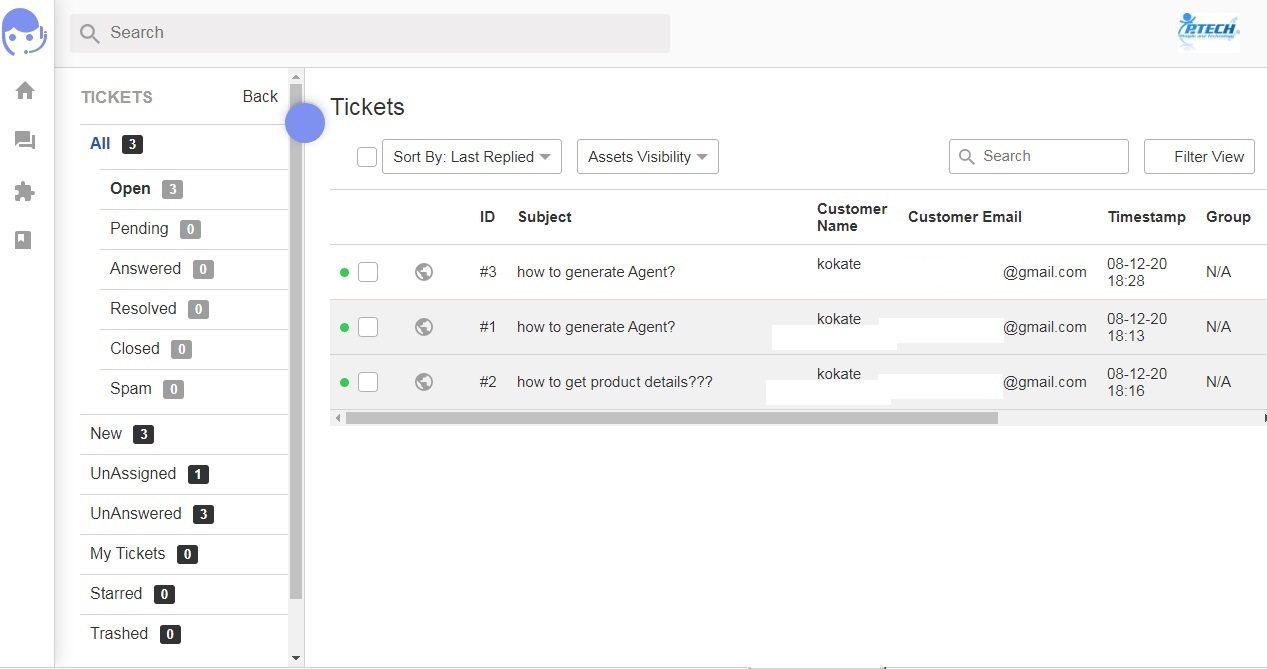
Task: Select the checkbox for ticket #1
Action: [x=368, y=327]
